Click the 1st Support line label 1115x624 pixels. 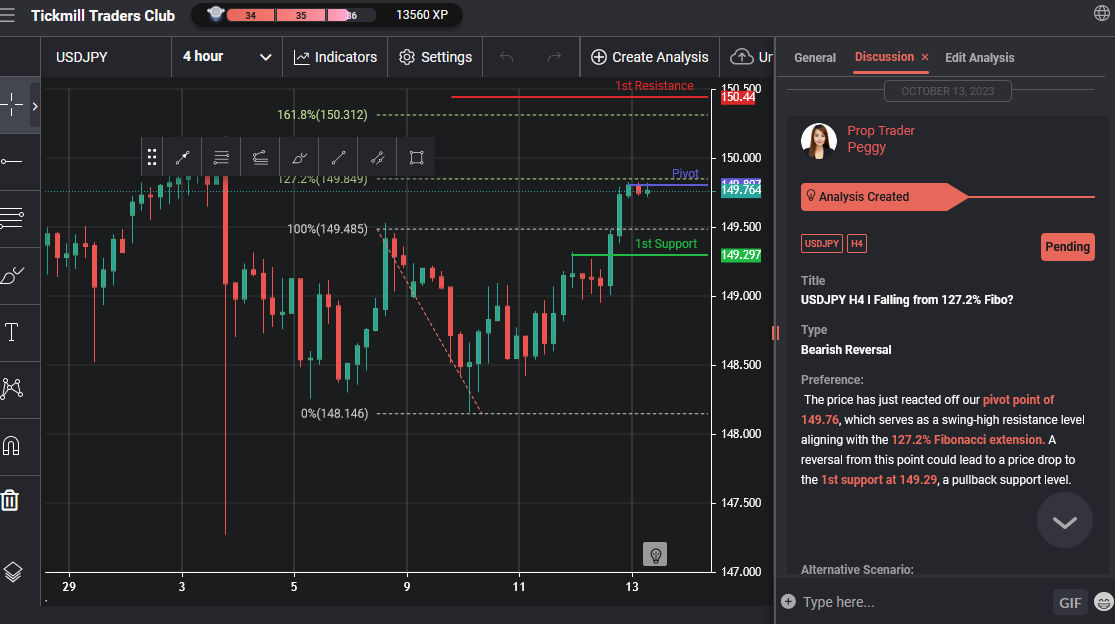pos(666,244)
